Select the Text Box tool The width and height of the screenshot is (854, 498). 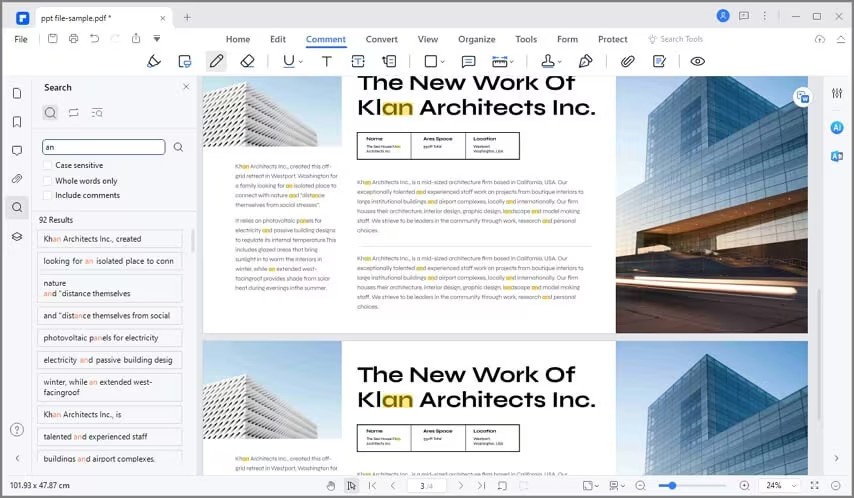point(358,62)
